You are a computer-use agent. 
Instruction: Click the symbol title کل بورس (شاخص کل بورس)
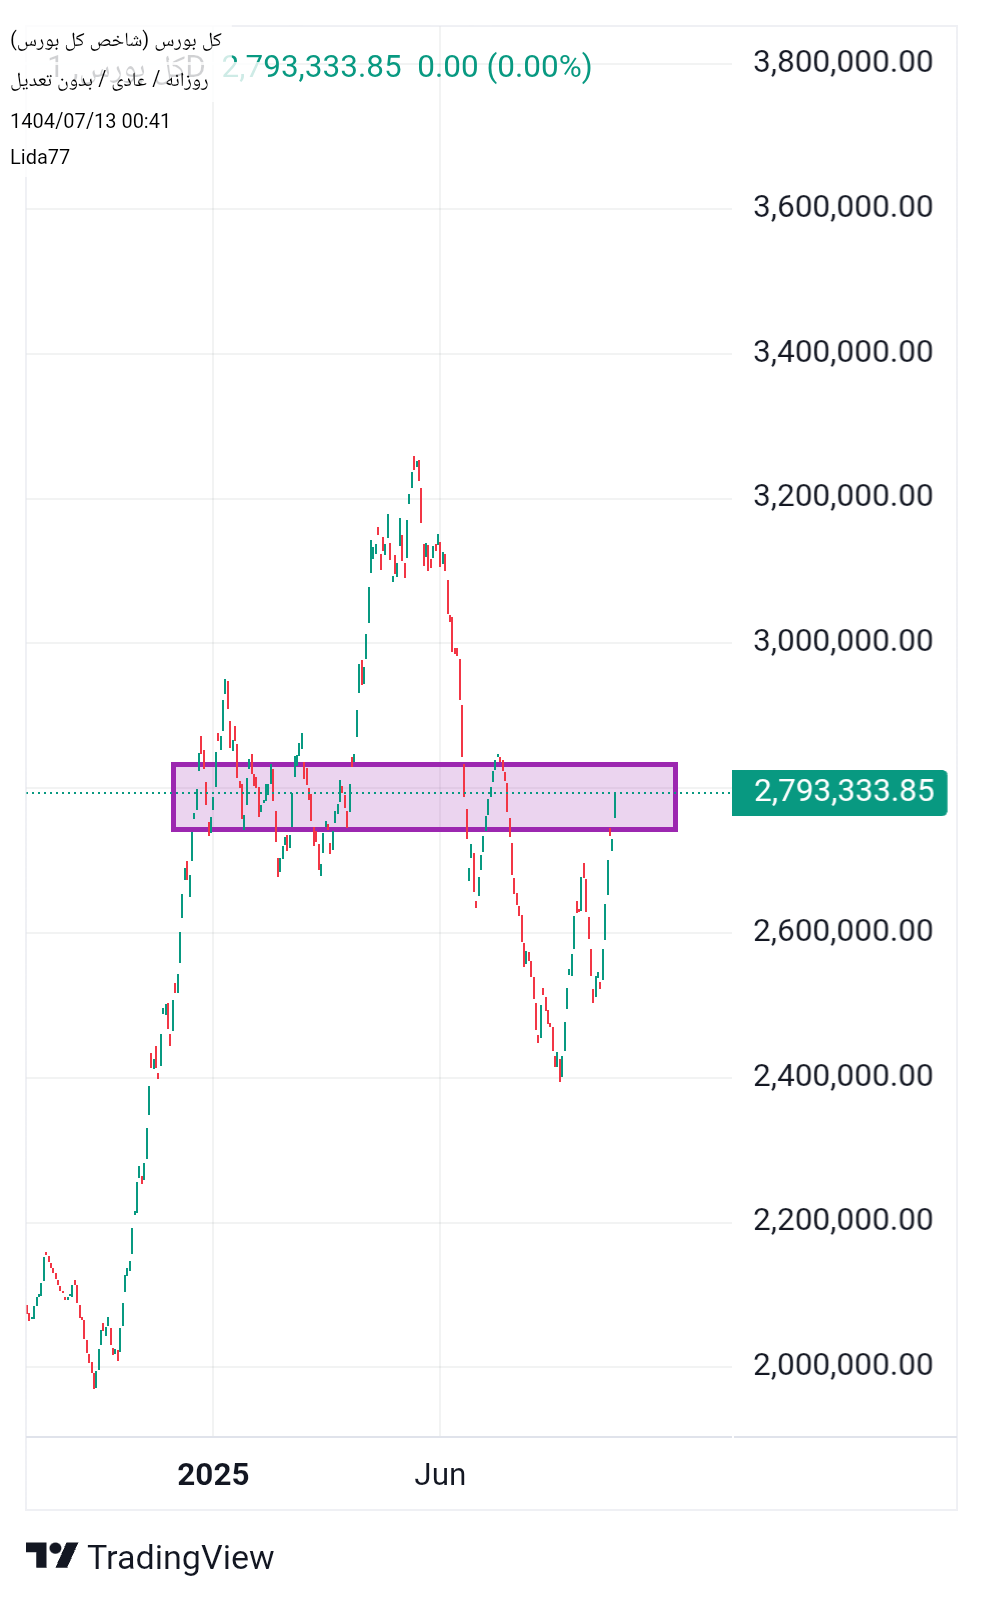116,41
